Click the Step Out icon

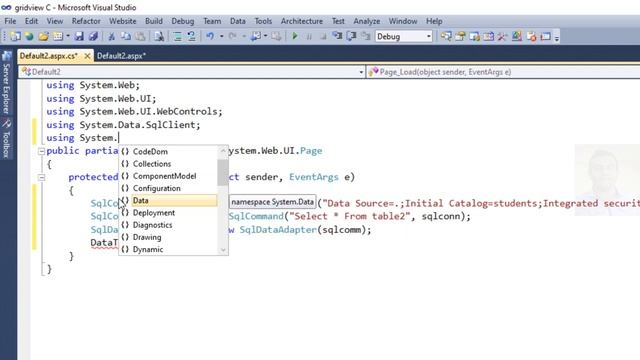[x=366, y=36]
